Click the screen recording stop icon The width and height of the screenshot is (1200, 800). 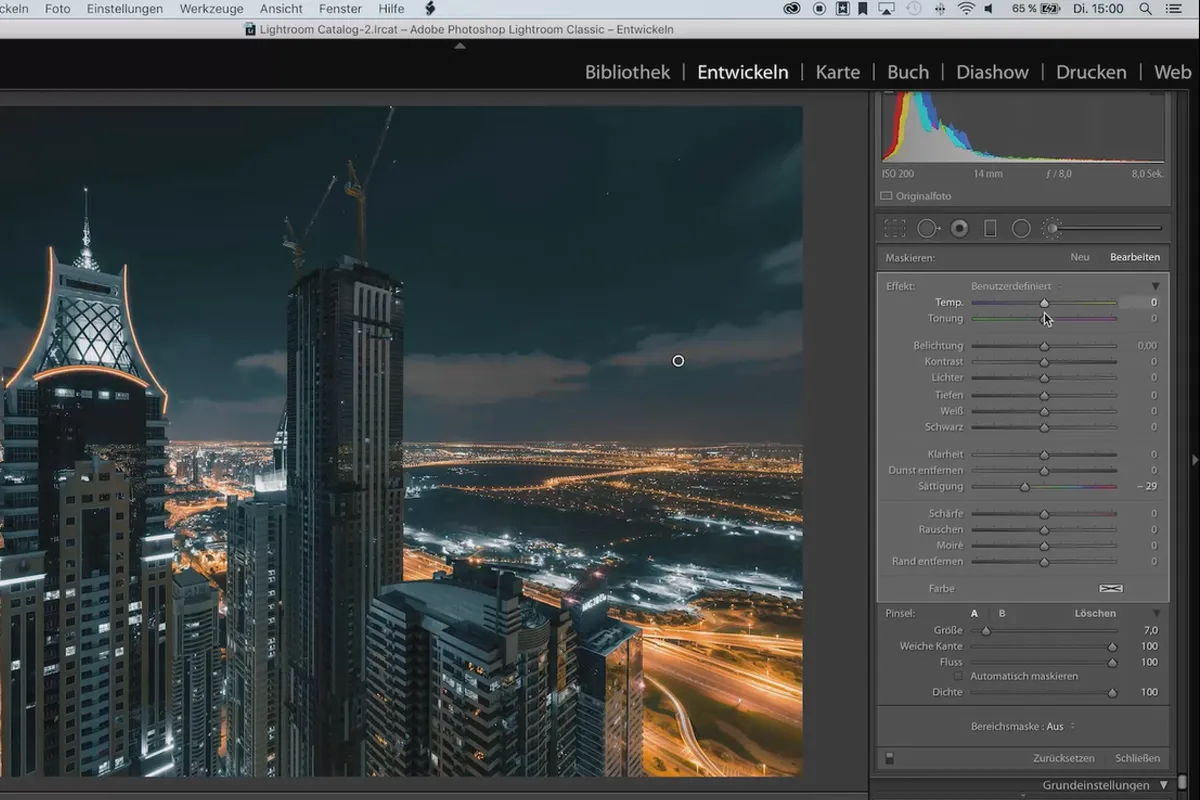(819, 9)
